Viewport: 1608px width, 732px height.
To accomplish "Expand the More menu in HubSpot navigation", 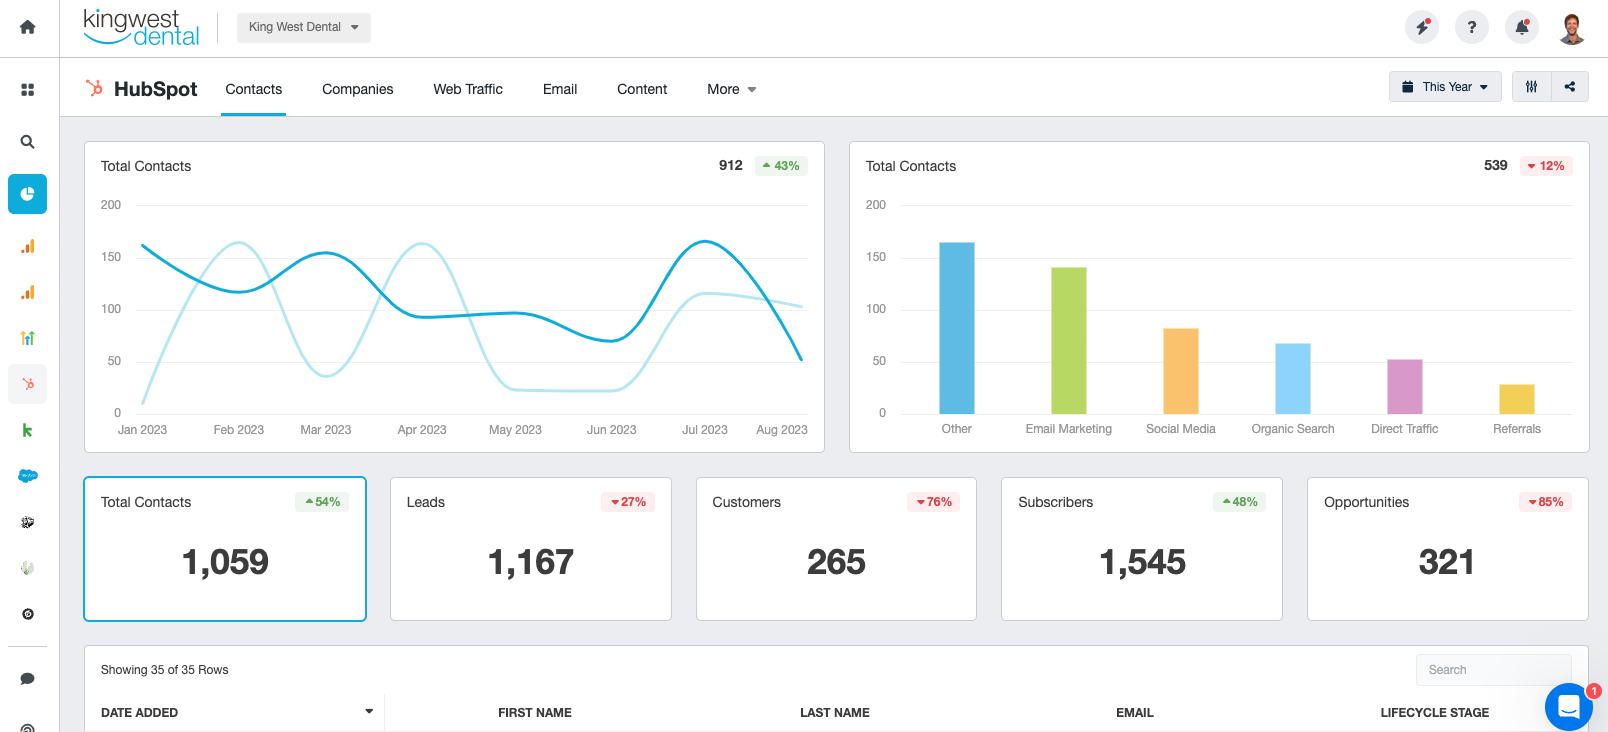I will coord(731,89).
